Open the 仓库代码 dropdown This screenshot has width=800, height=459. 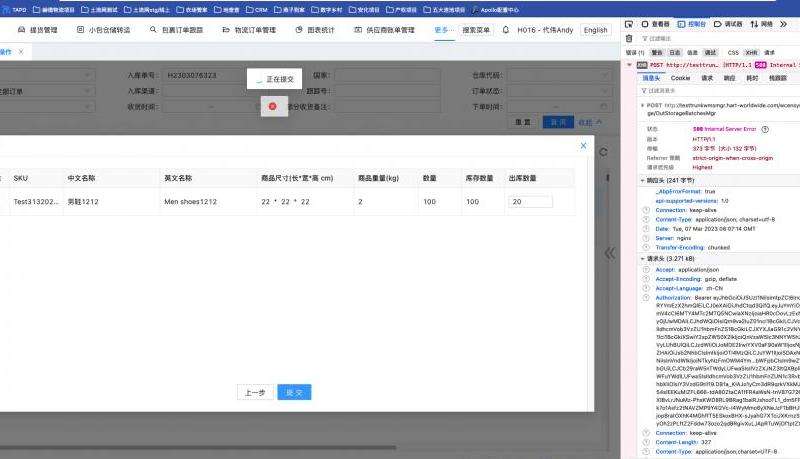click(x=559, y=75)
